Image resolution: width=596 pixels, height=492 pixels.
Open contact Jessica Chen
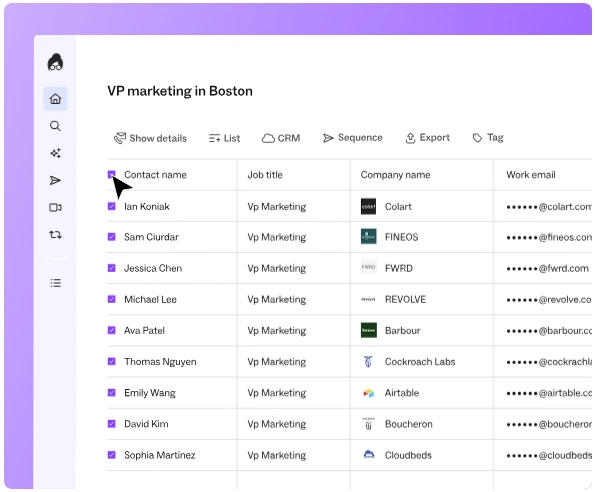153,268
